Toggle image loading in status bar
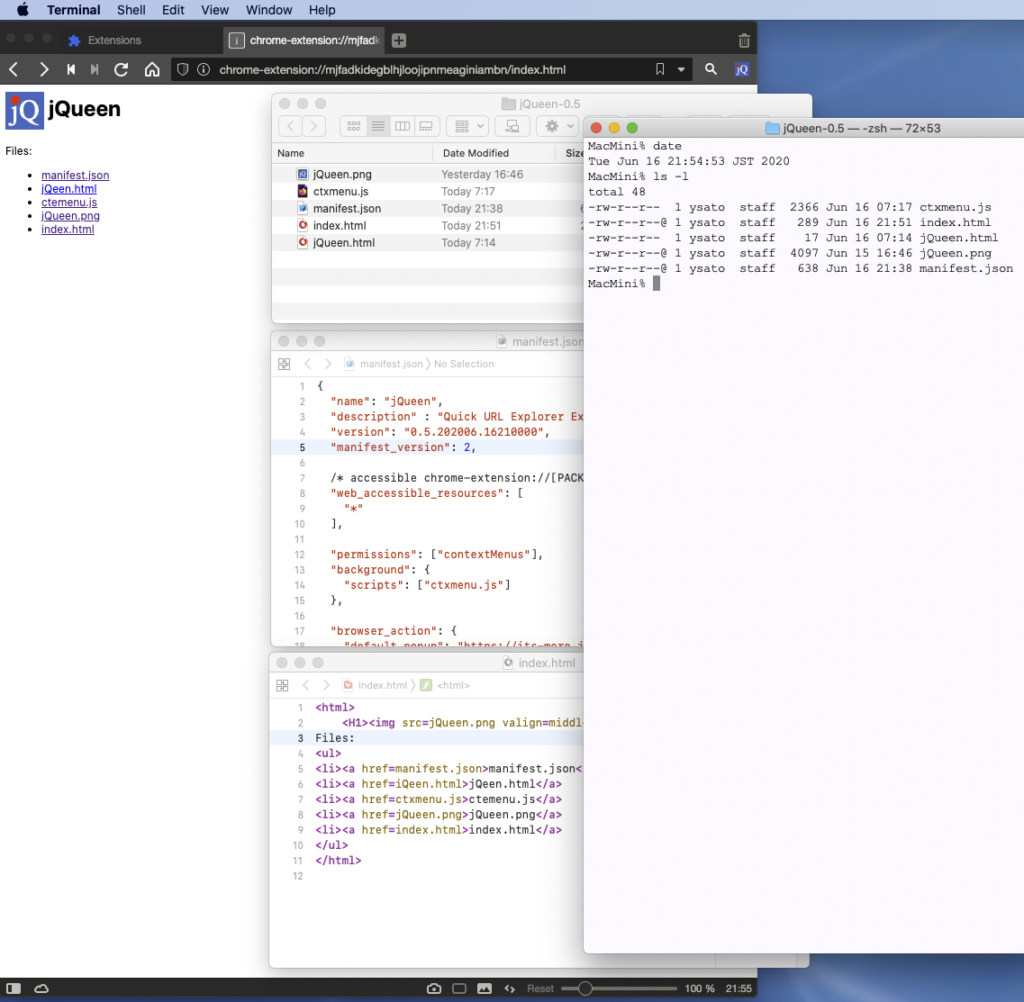This screenshot has height=1002, width=1024. tap(485, 988)
